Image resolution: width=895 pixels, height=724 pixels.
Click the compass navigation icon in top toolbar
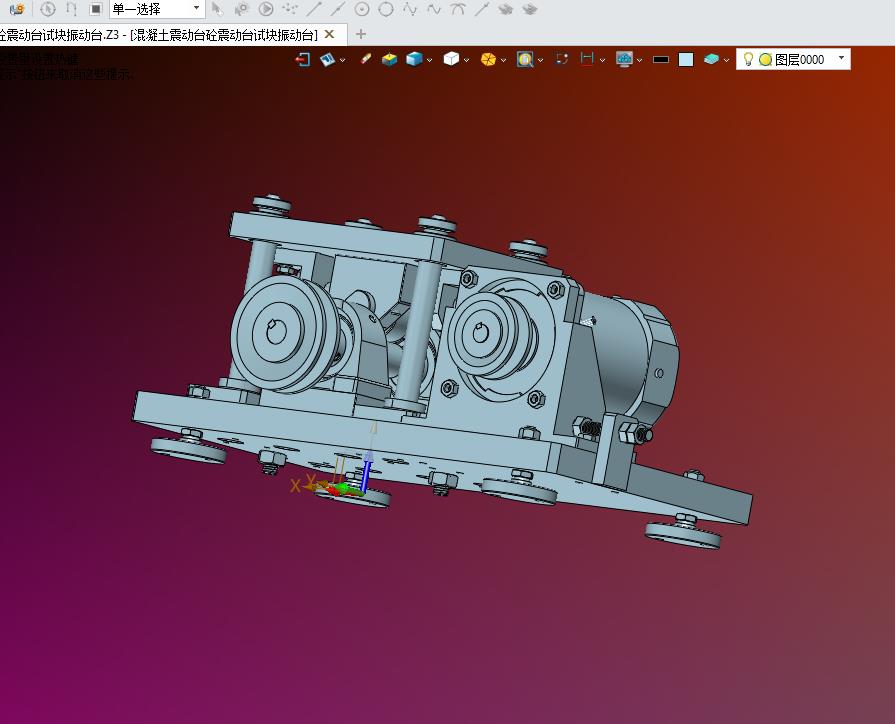(48, 9)
